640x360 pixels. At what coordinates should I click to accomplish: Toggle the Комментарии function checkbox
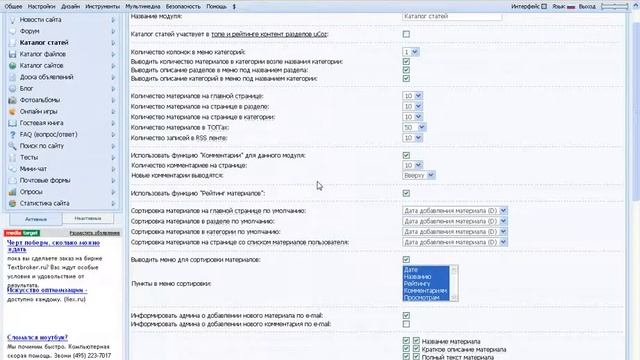pyautogui.click(x=406, y=156)
